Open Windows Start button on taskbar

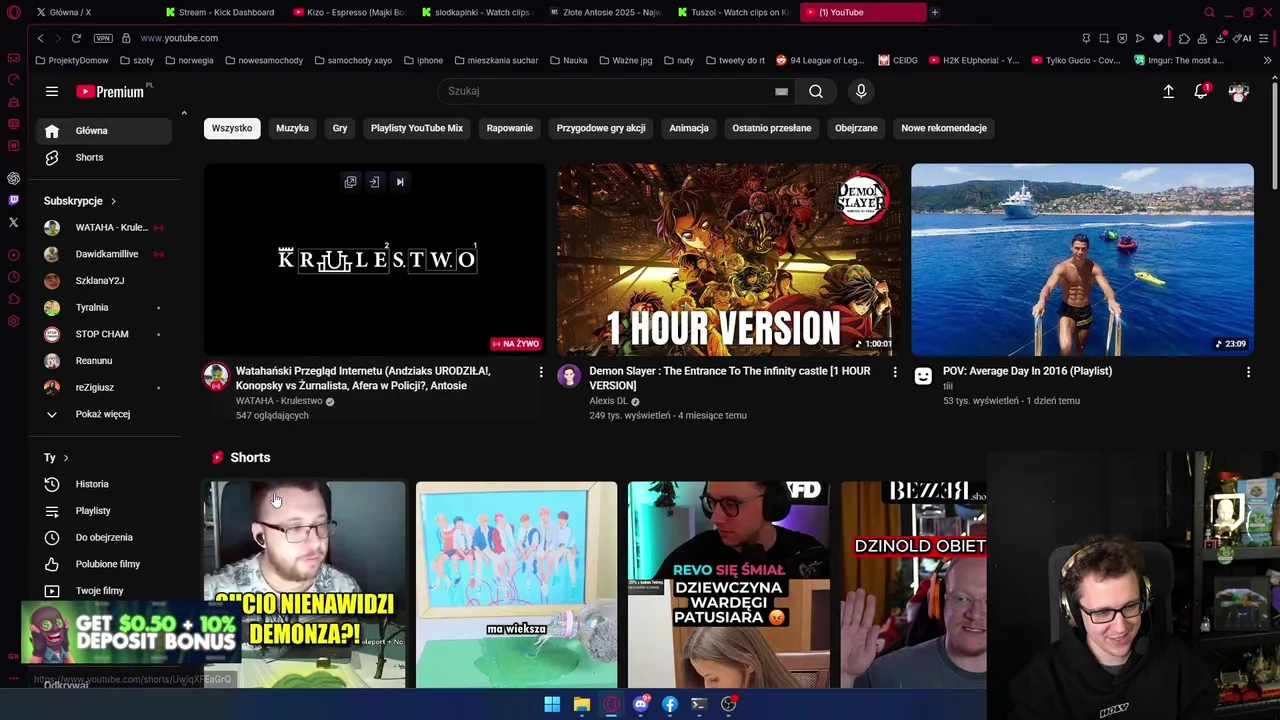552,704
